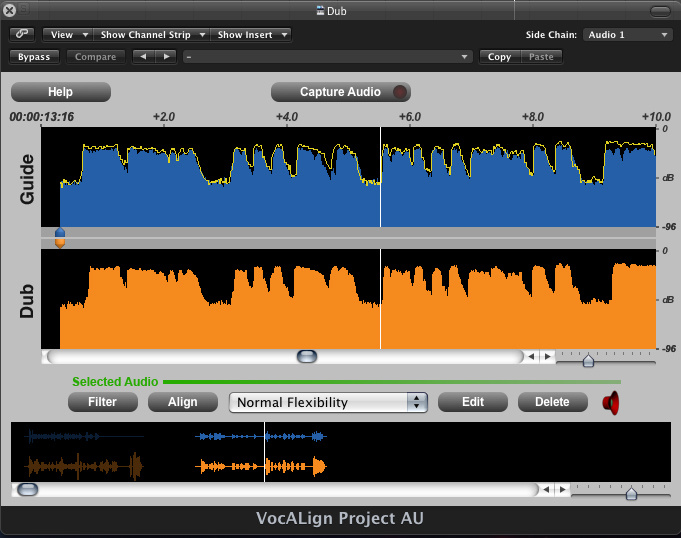Toggle Capture Audio recording
Viewport: 681px width, 538px height.
click(341, 92)
